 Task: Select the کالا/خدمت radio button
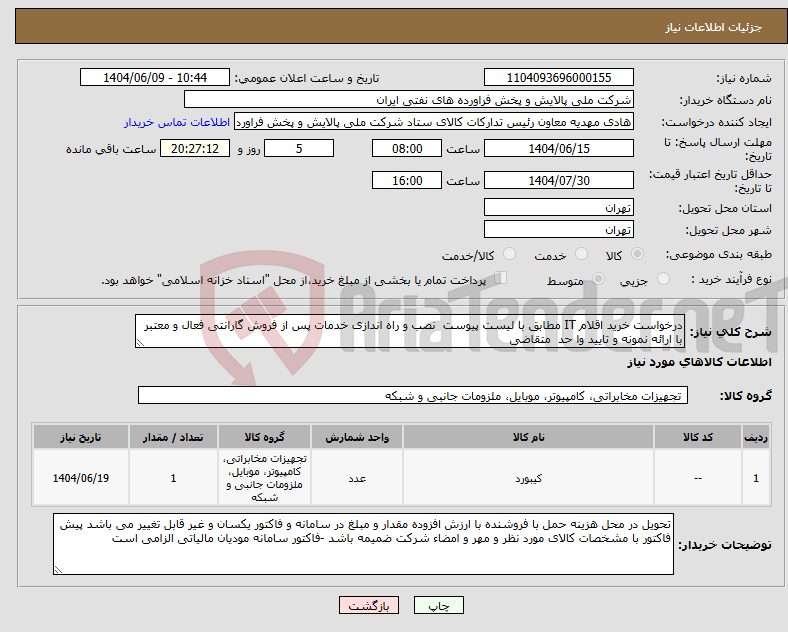[509, 254]
